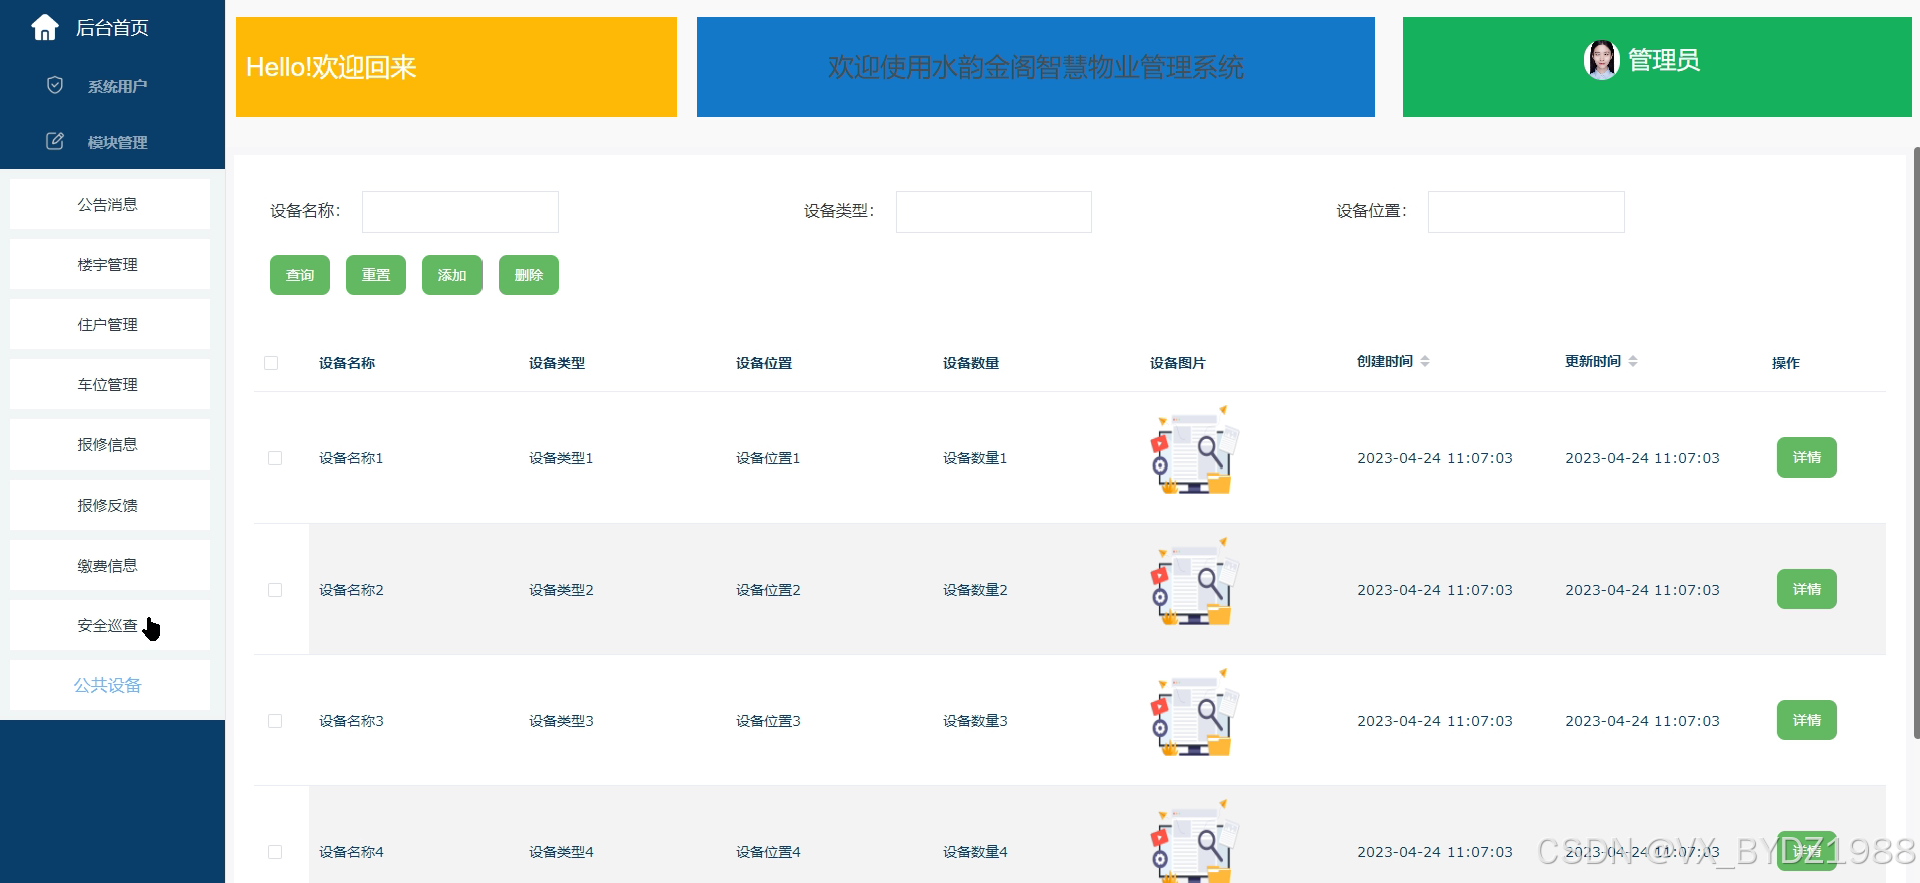1920x883 pixels.
Task: Click cell text 设备数量3
Action: click(x=975, y=721)
